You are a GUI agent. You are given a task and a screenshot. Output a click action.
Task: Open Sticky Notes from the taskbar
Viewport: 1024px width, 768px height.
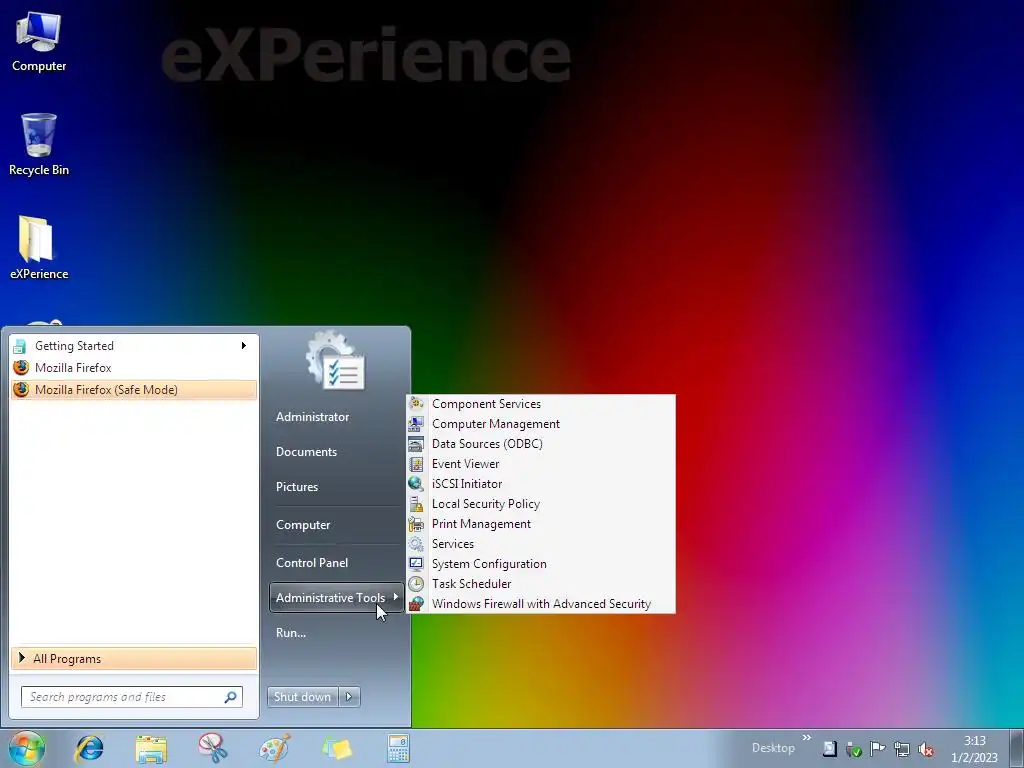337,748
